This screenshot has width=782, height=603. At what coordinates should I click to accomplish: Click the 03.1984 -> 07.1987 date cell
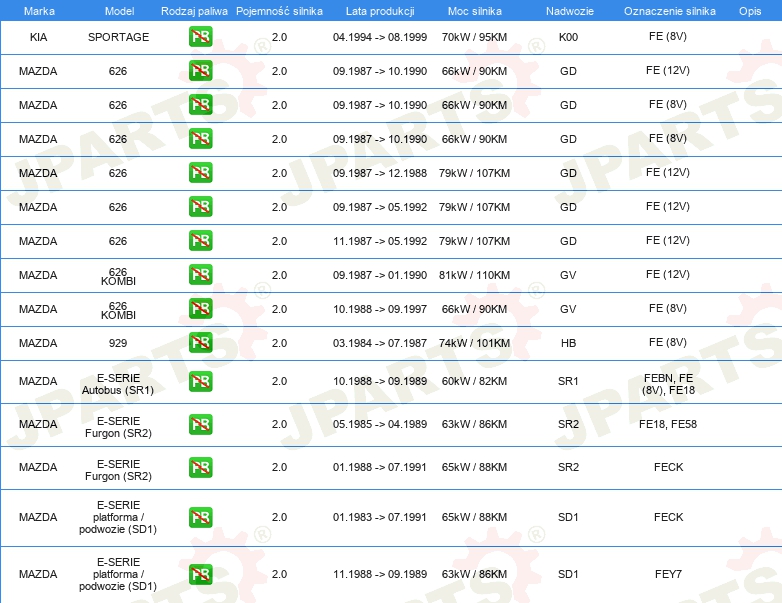click(380, 343)
